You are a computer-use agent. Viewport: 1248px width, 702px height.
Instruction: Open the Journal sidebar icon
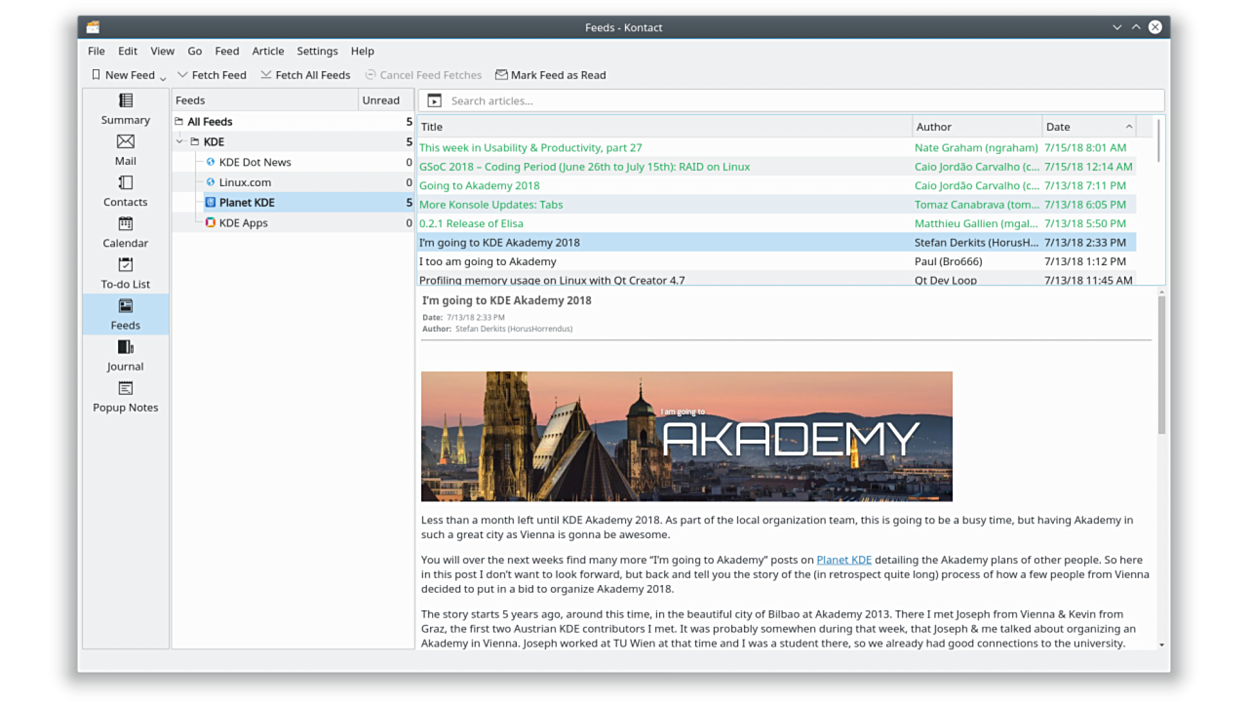(125, 355)
